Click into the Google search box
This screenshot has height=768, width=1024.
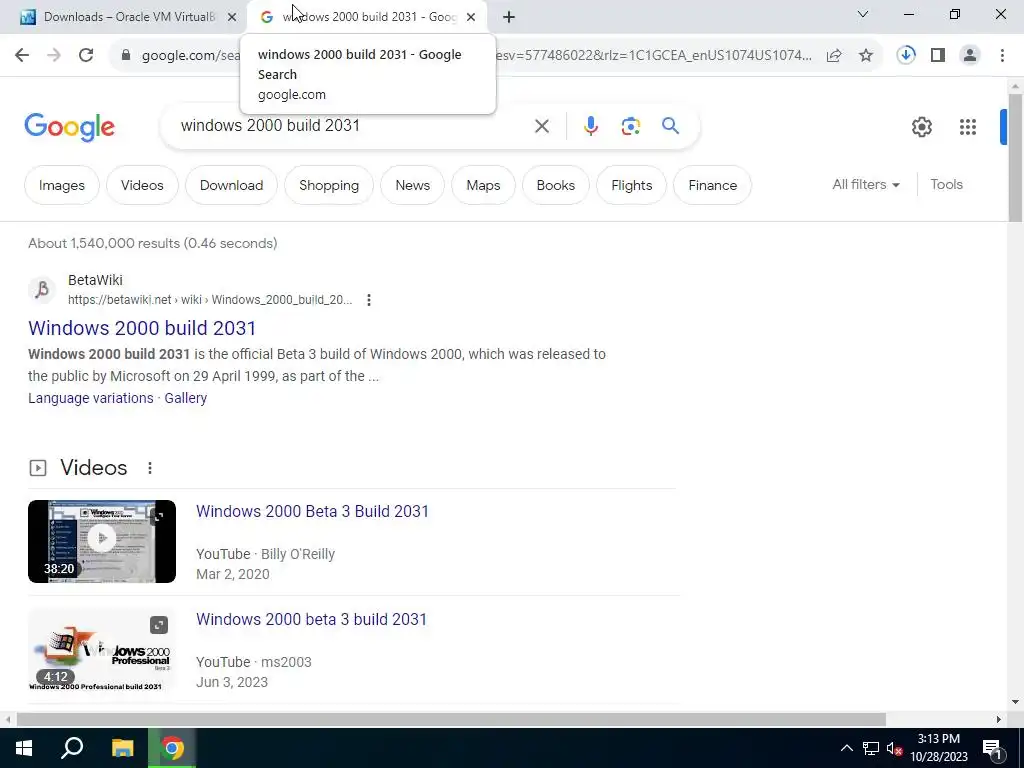[353, 126]
